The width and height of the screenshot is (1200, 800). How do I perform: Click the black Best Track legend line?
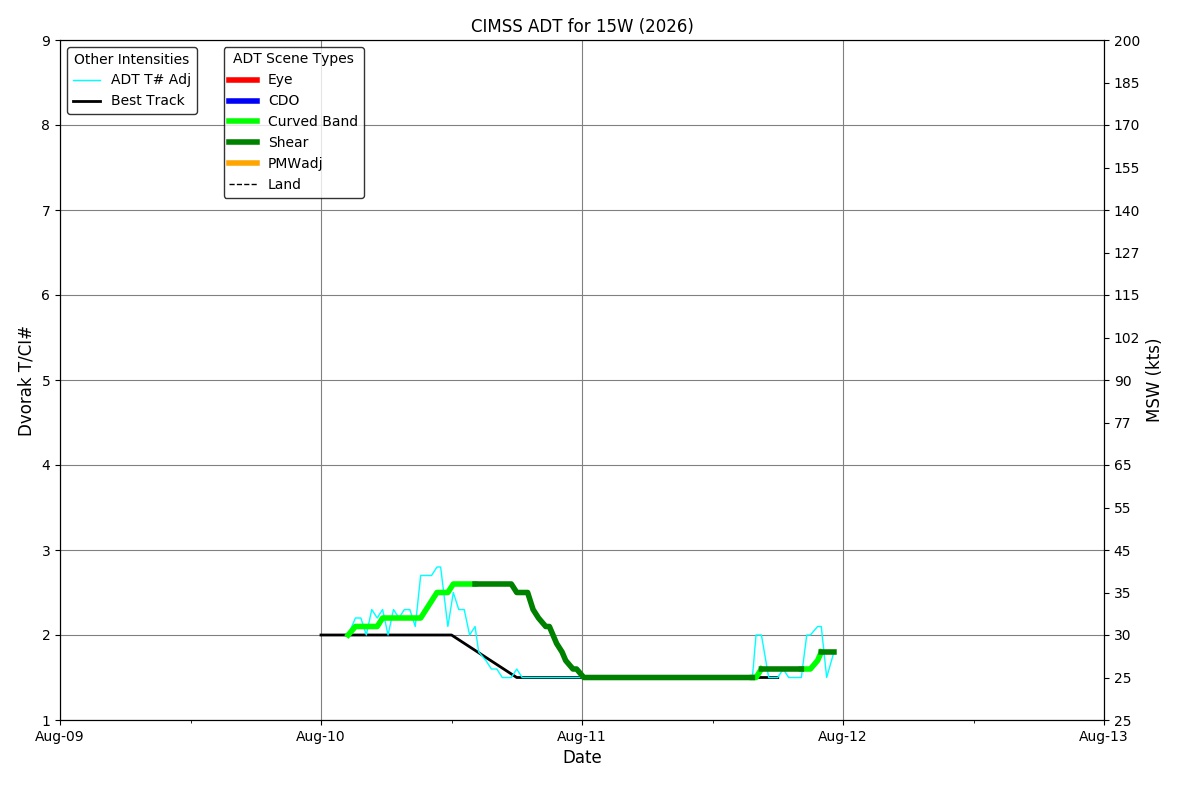pos(87,101)
